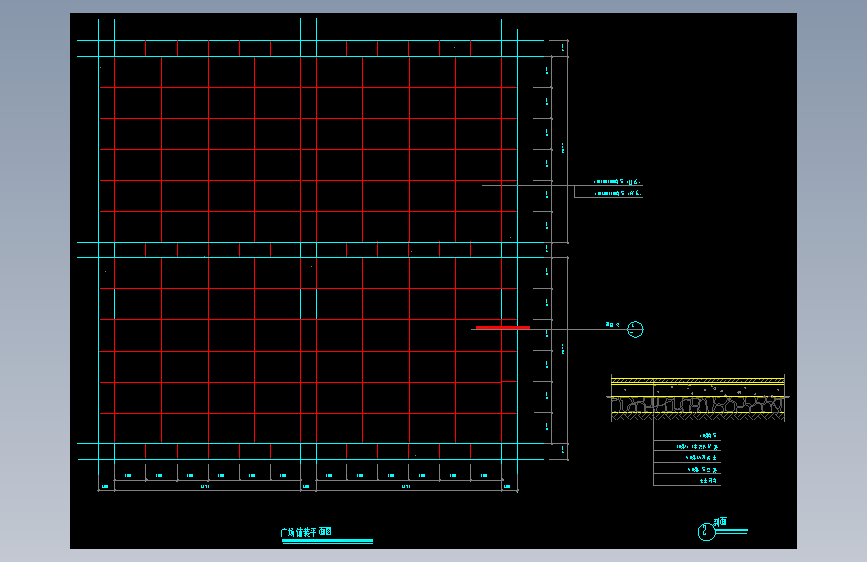Select the thick red section cut mark
Screen dimensions: 867x562
pos(503,327)
